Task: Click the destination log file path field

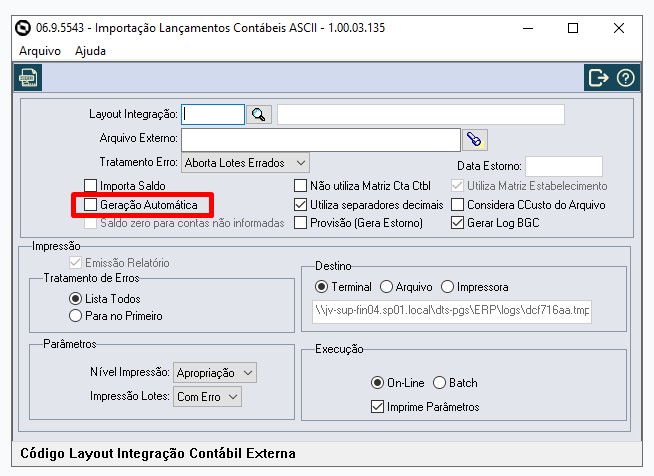Action: pyautogui.click(x=452, y=311)
